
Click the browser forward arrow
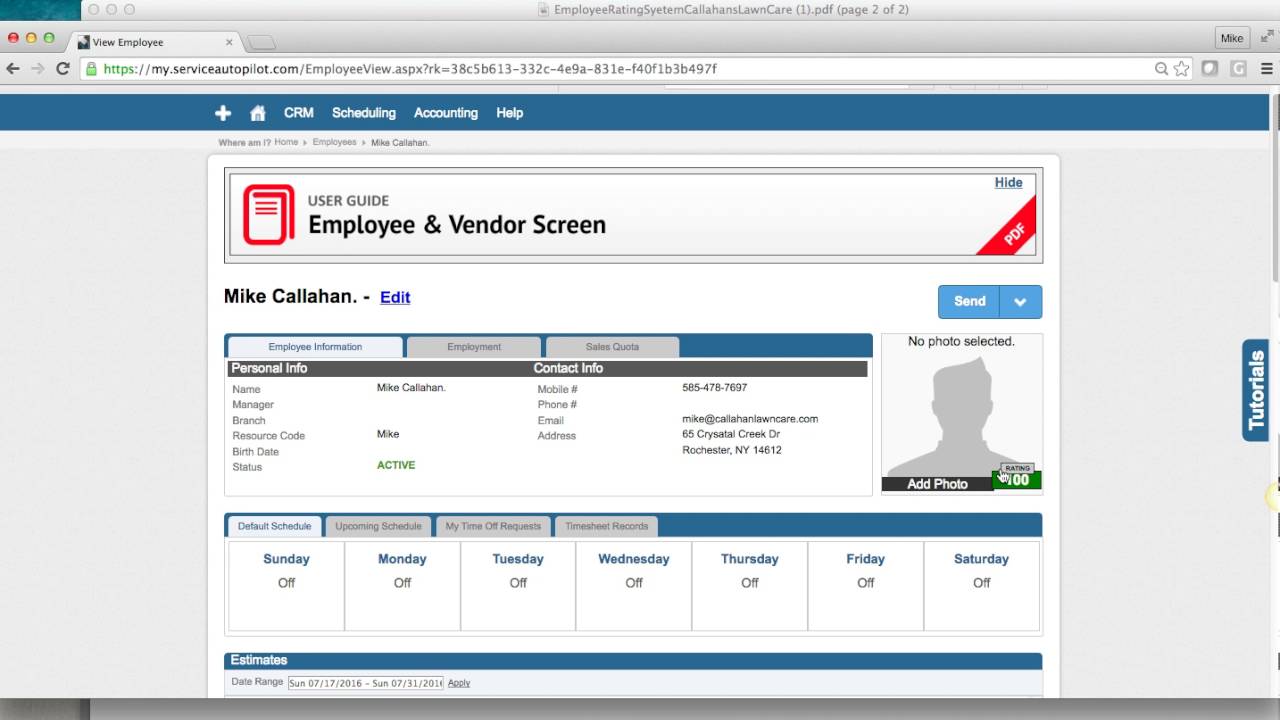pos(38,69)
